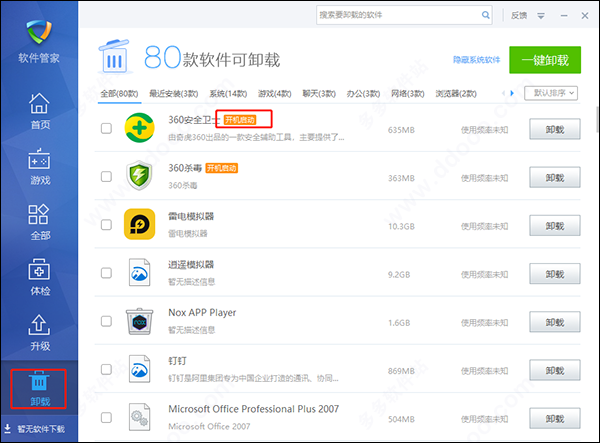Open the 默认排序 sort dropdown
Viewport: 600px width, 443px height.
point(551,93)
